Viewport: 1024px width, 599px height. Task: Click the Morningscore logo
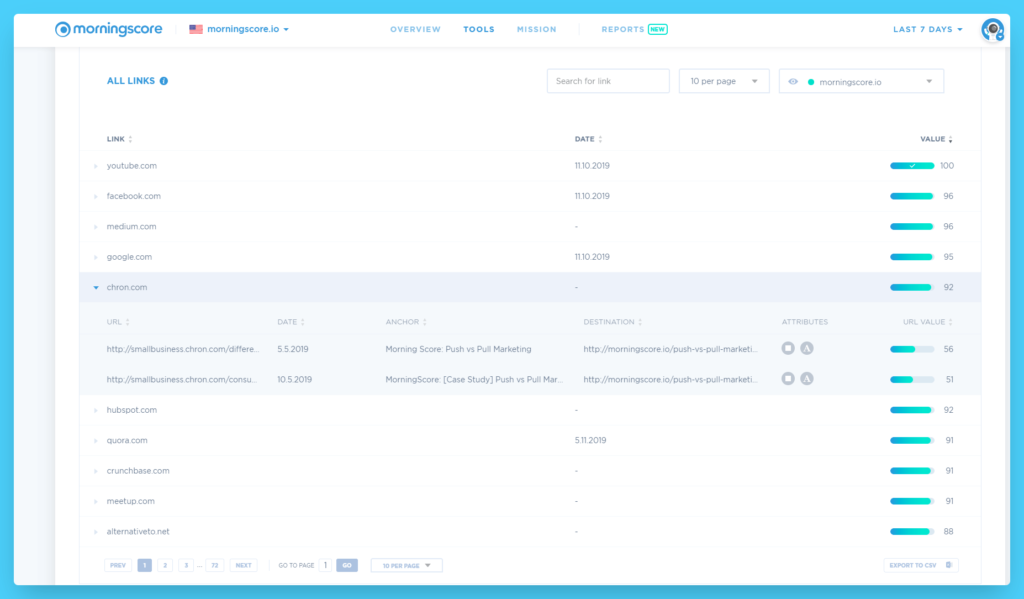[108, 29]
